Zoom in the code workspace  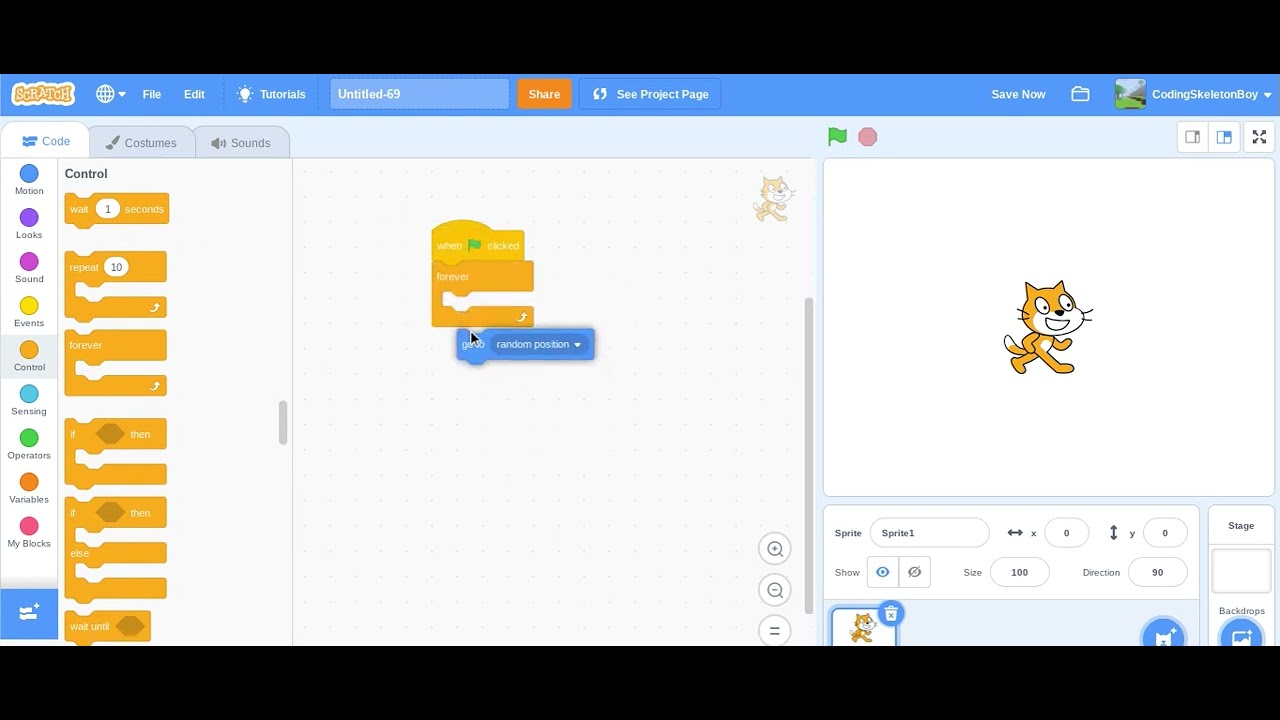[x=775, y=548]
